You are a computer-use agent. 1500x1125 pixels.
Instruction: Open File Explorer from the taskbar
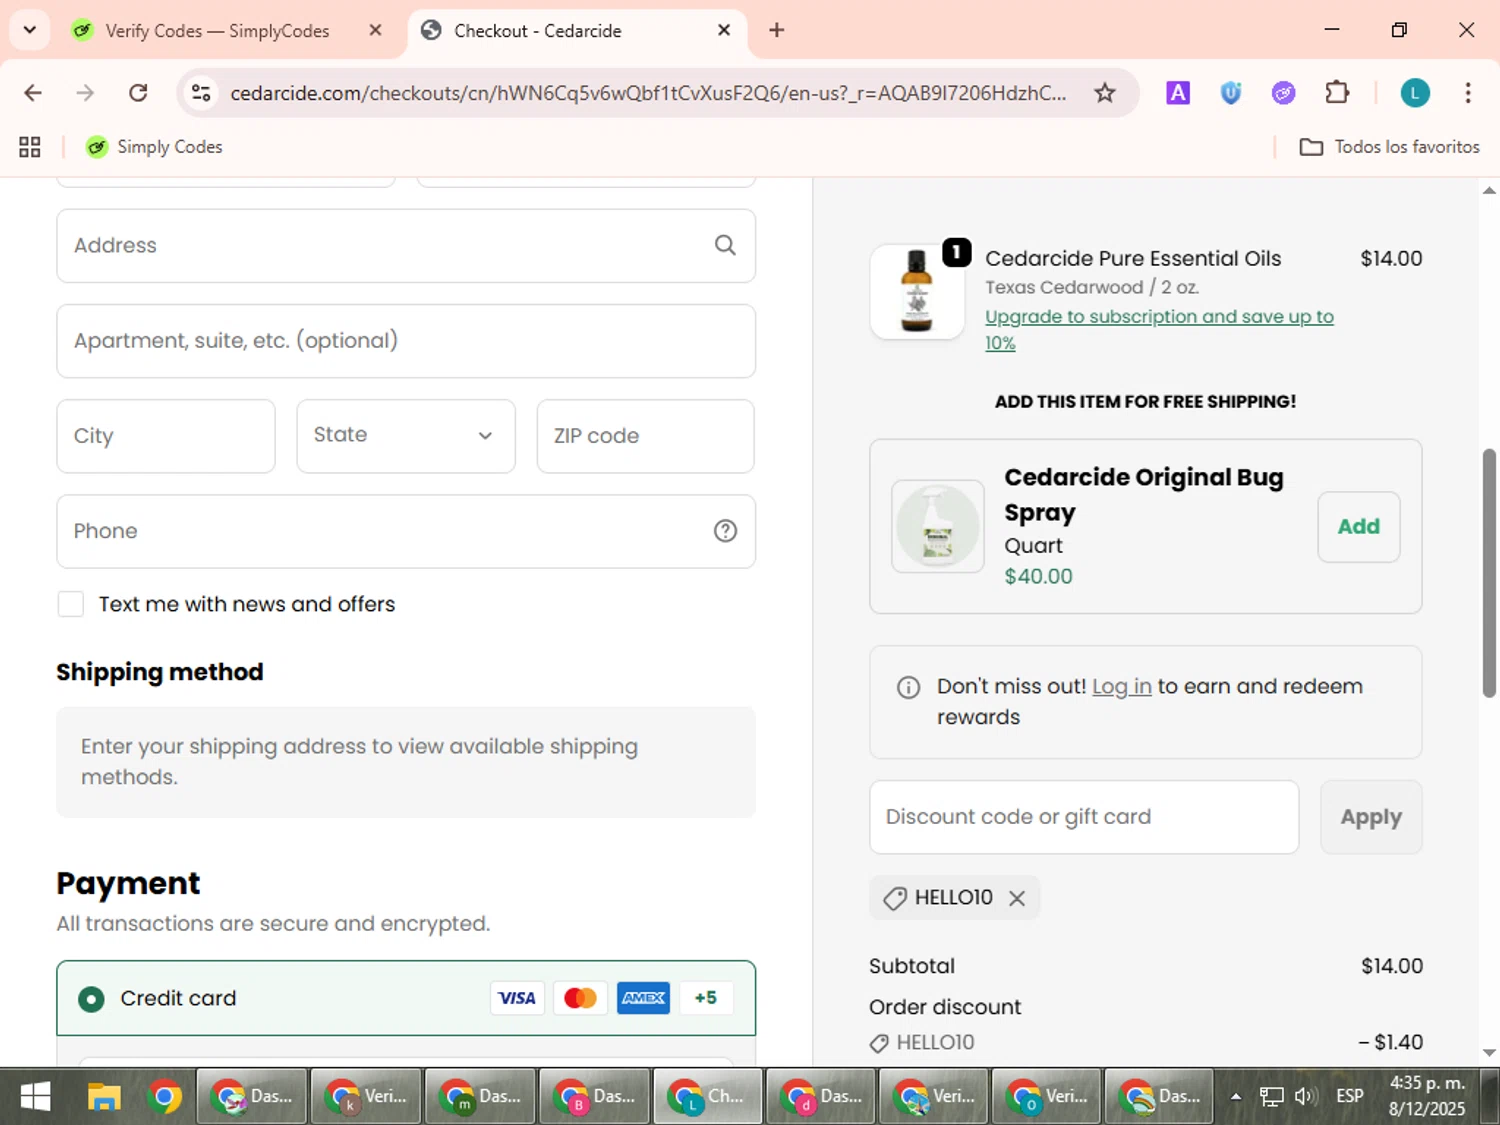pyautogui.click(x=104, y=1097)
